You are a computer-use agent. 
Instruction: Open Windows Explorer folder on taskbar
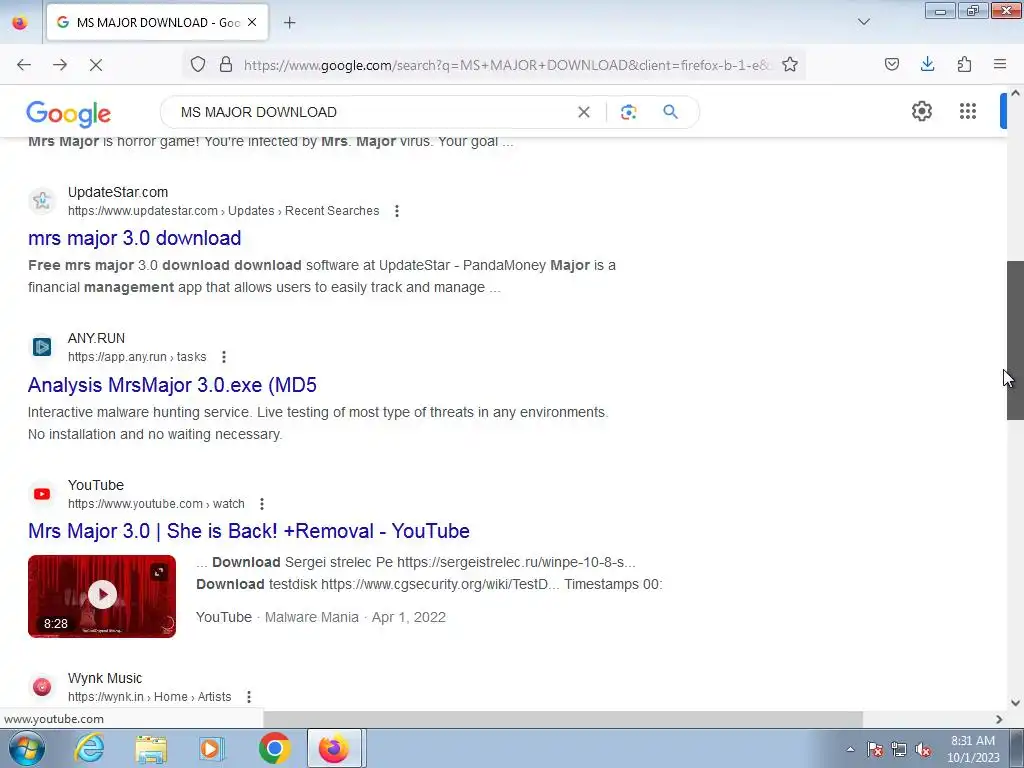click(151, 749)
